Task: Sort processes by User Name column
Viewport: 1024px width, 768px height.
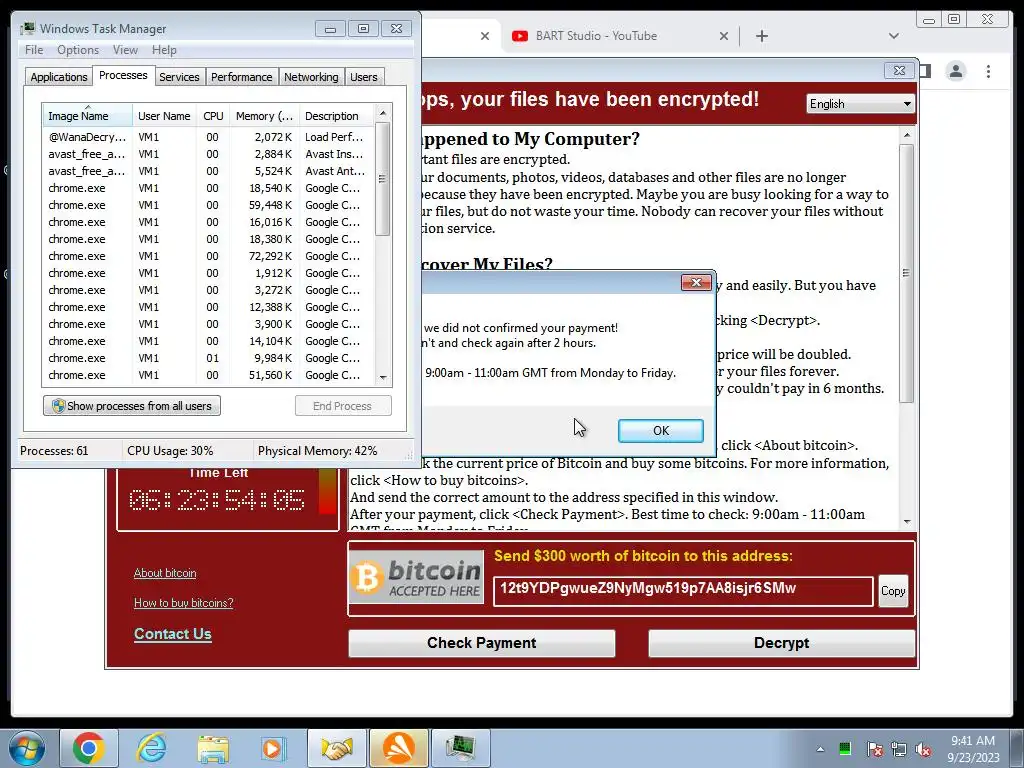Action: pos(164,116)
